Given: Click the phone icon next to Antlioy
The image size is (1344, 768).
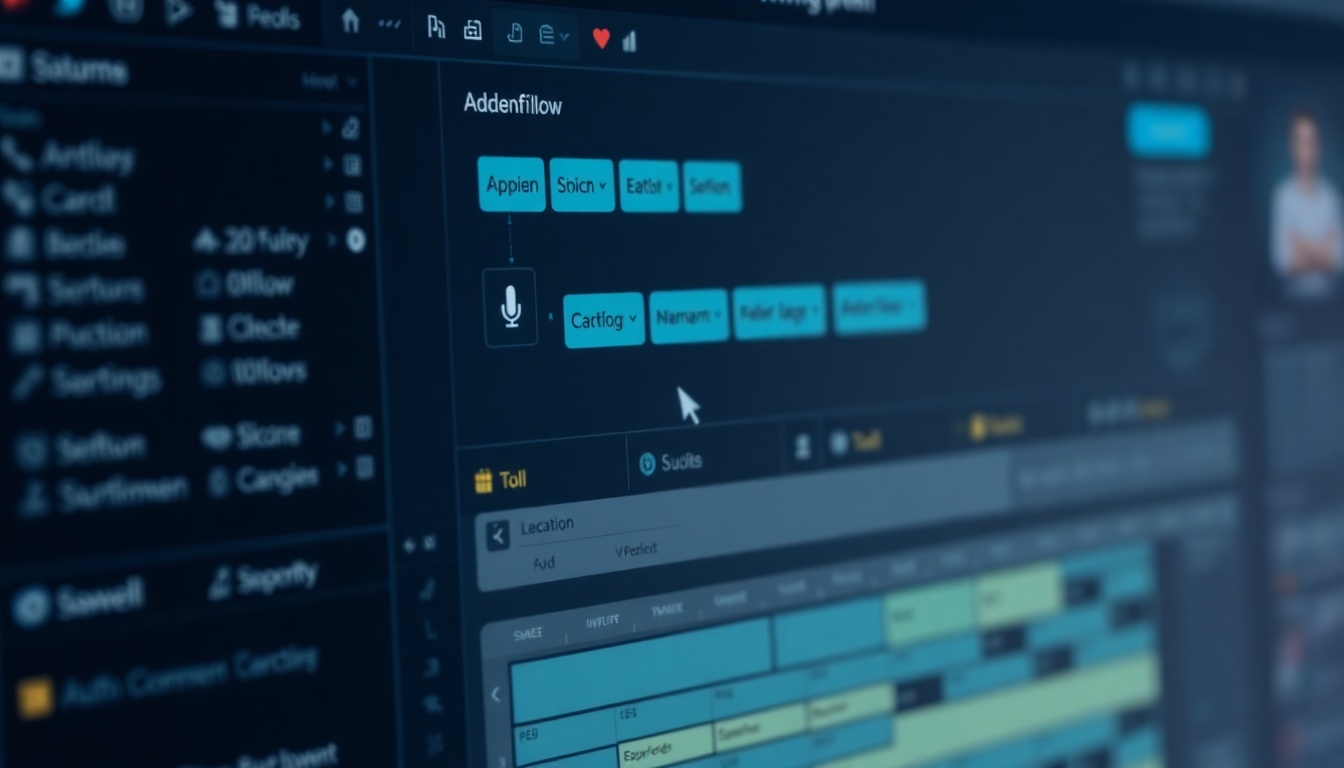Looking at the screenshot, I should [x=16, y=155].
